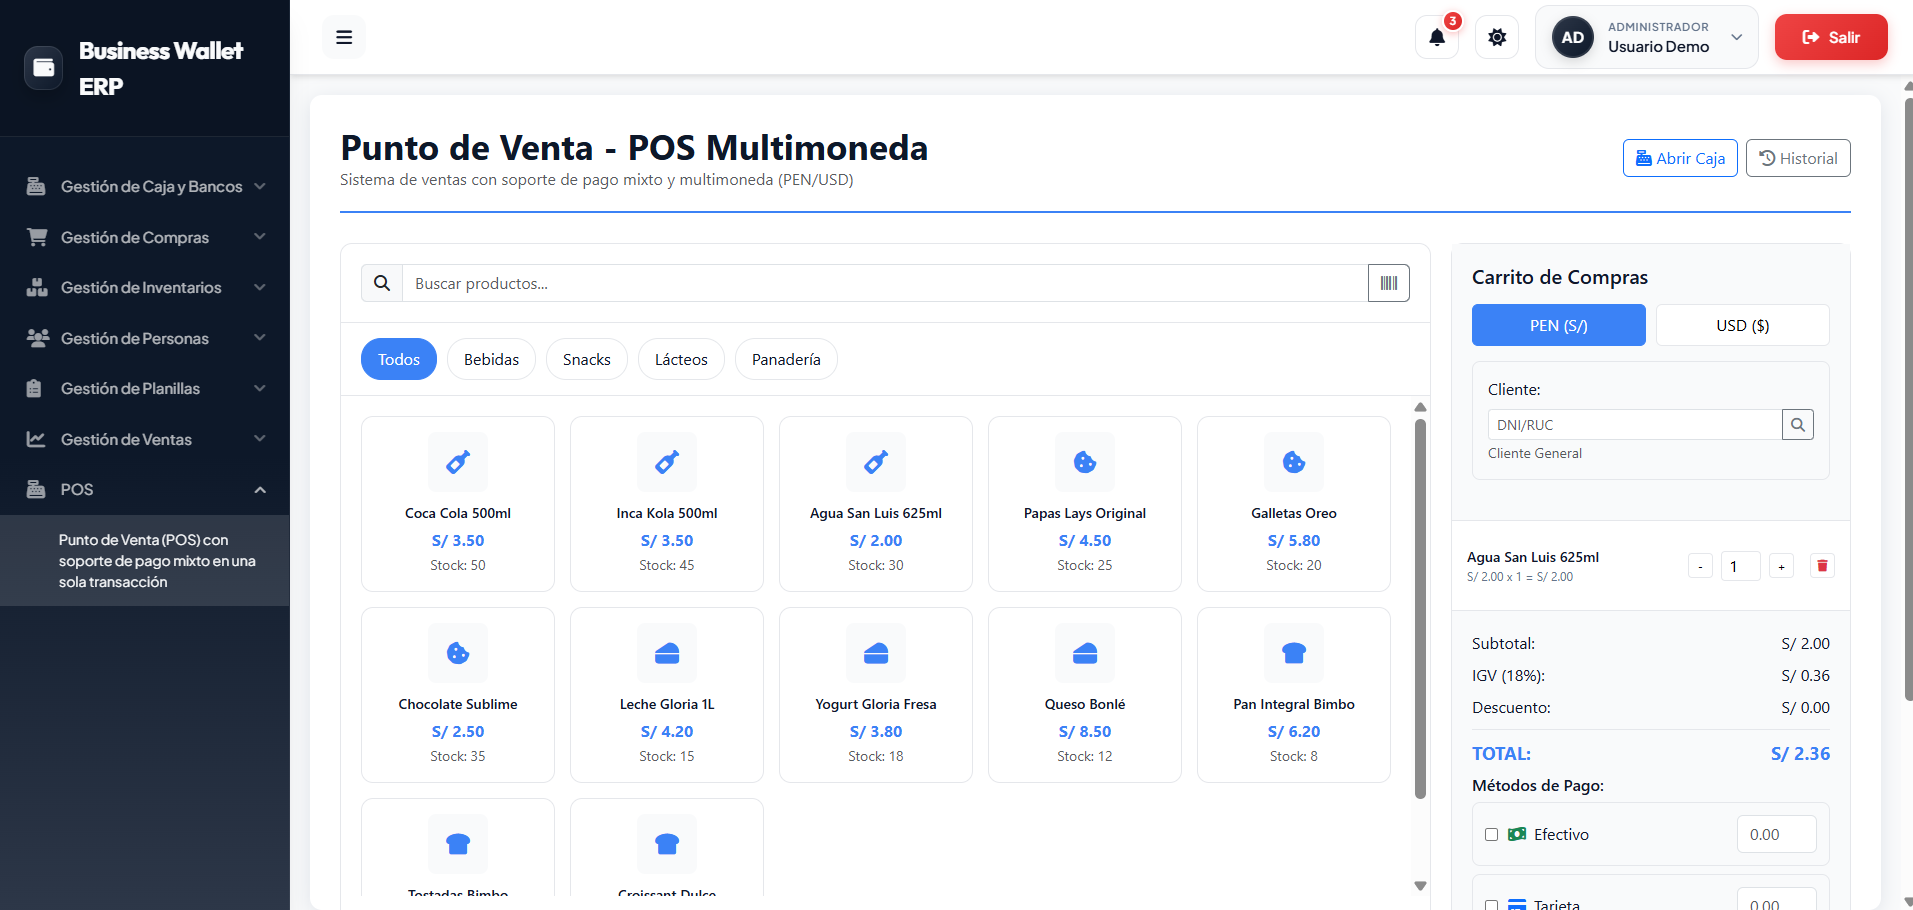Select the Bebidas category filter
The image size is (1913, 910).
coord(491,359)
